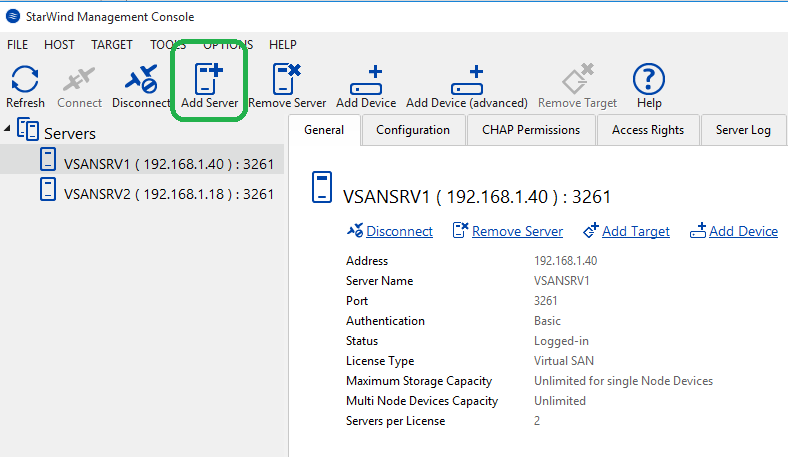Click the VSANSRV2 server icon in tree

(48, 190)
